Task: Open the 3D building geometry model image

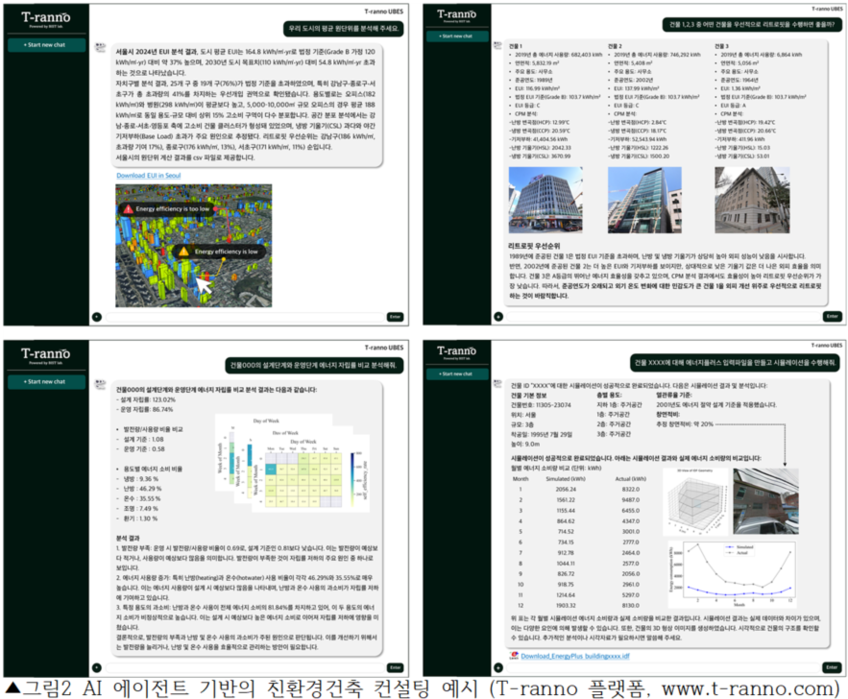Action: point(695,501)
